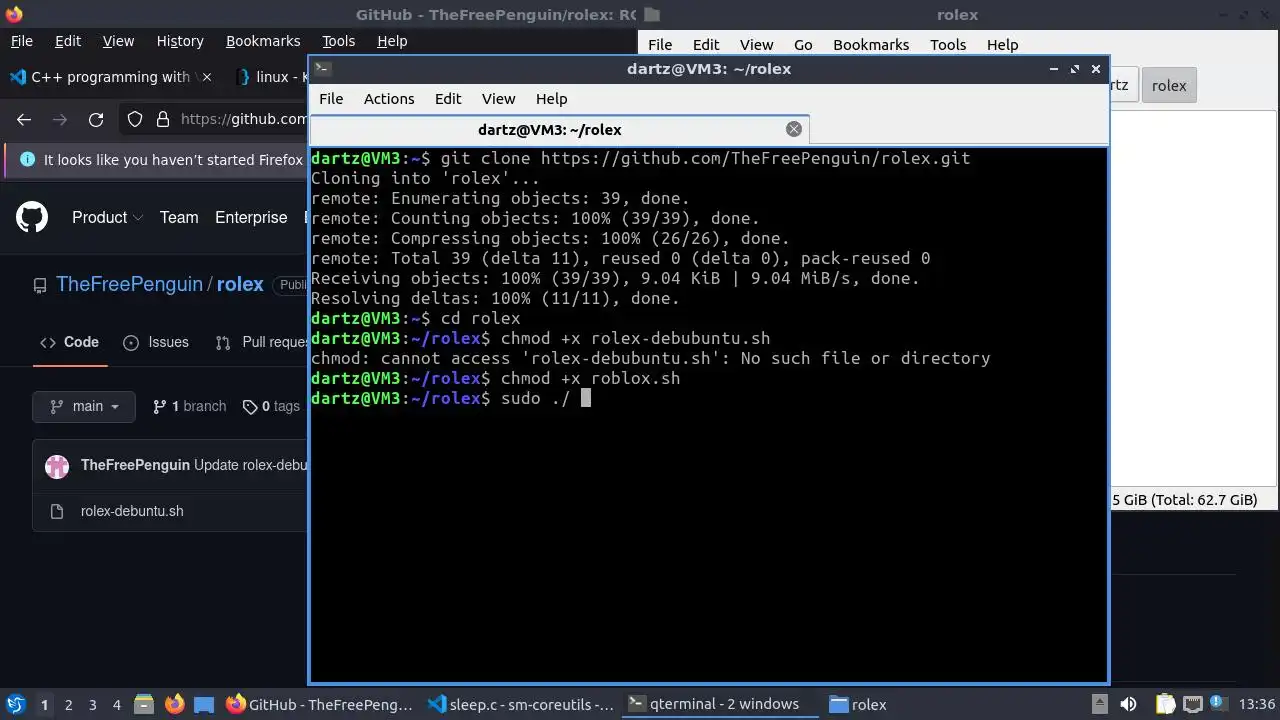
Task: Go forward in Firefox
Action: (60, 119)
